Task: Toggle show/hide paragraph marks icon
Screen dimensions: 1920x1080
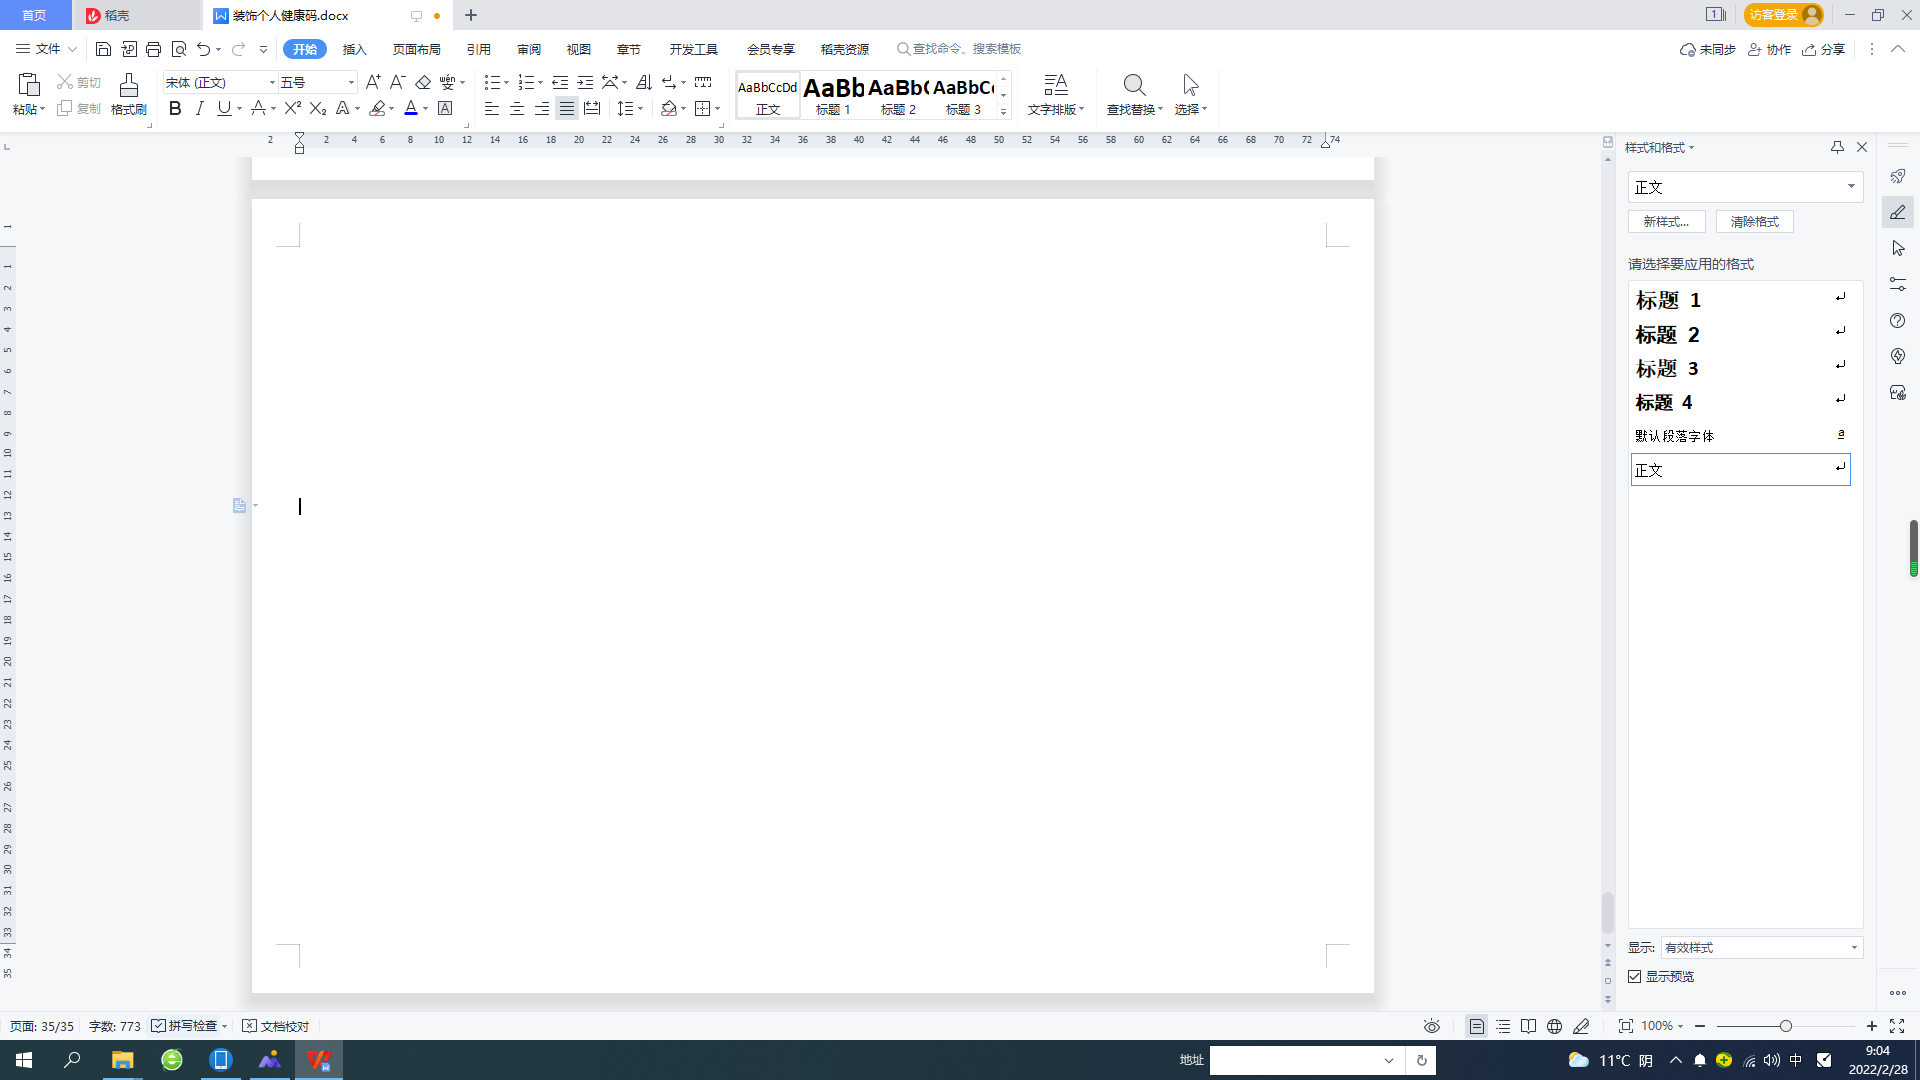Action: 670,82
